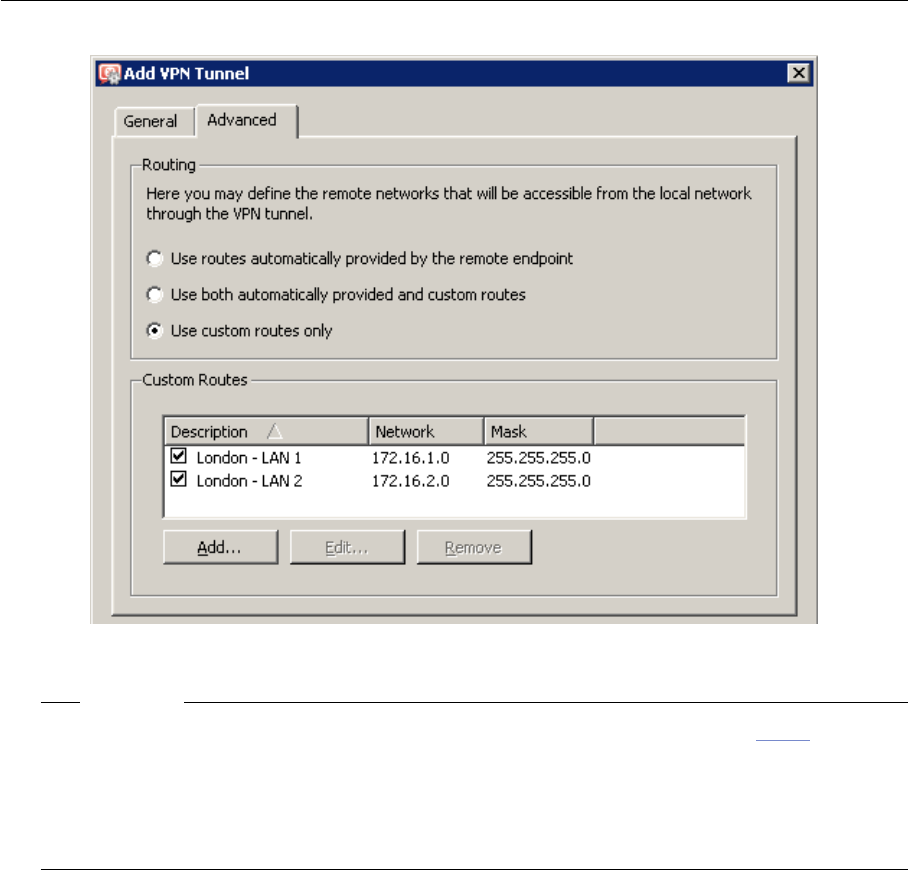Image resolution: width=908 pixels, height=870 pixels.
Task: Click the Add VPN Tunnel title bar icon
Action: [109, 74]
